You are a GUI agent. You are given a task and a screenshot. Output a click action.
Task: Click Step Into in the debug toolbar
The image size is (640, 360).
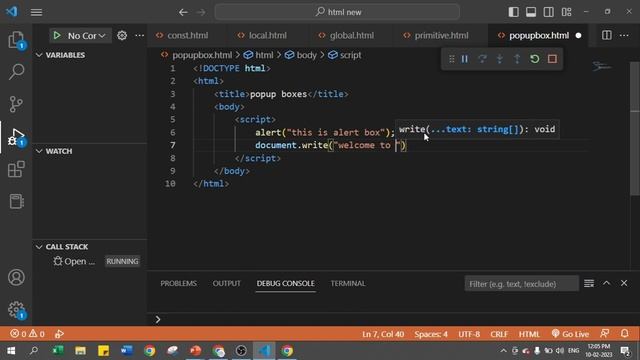[x=500, y=59]
